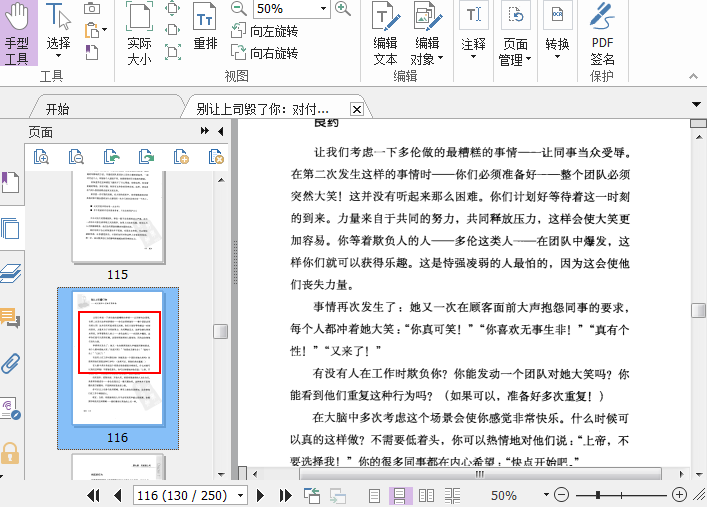
Task: Click the Actual Size (实际大小) icon
Action: [139, 33]
